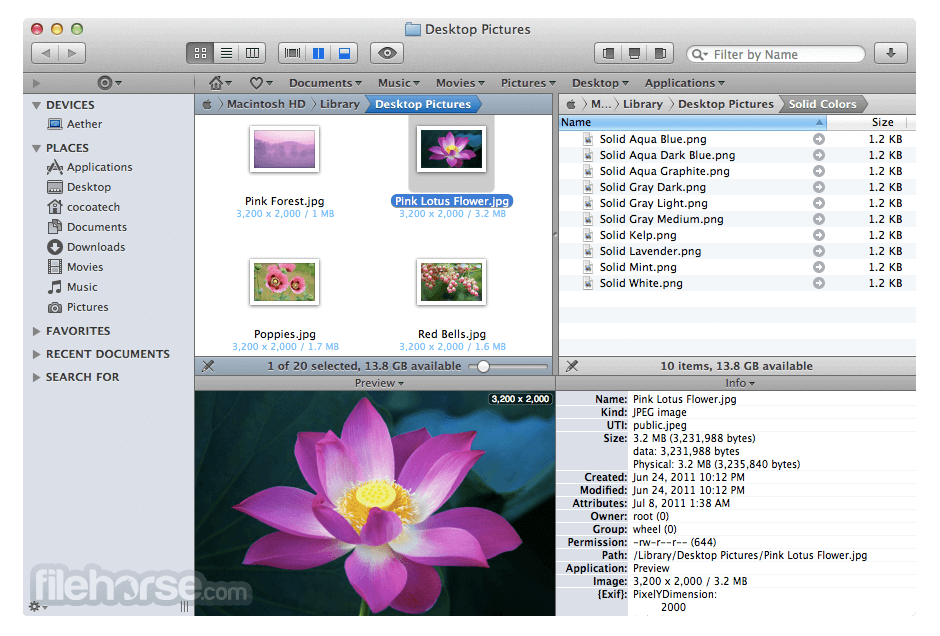Click the download arrow toolbar button

click(x=890, y=53)
